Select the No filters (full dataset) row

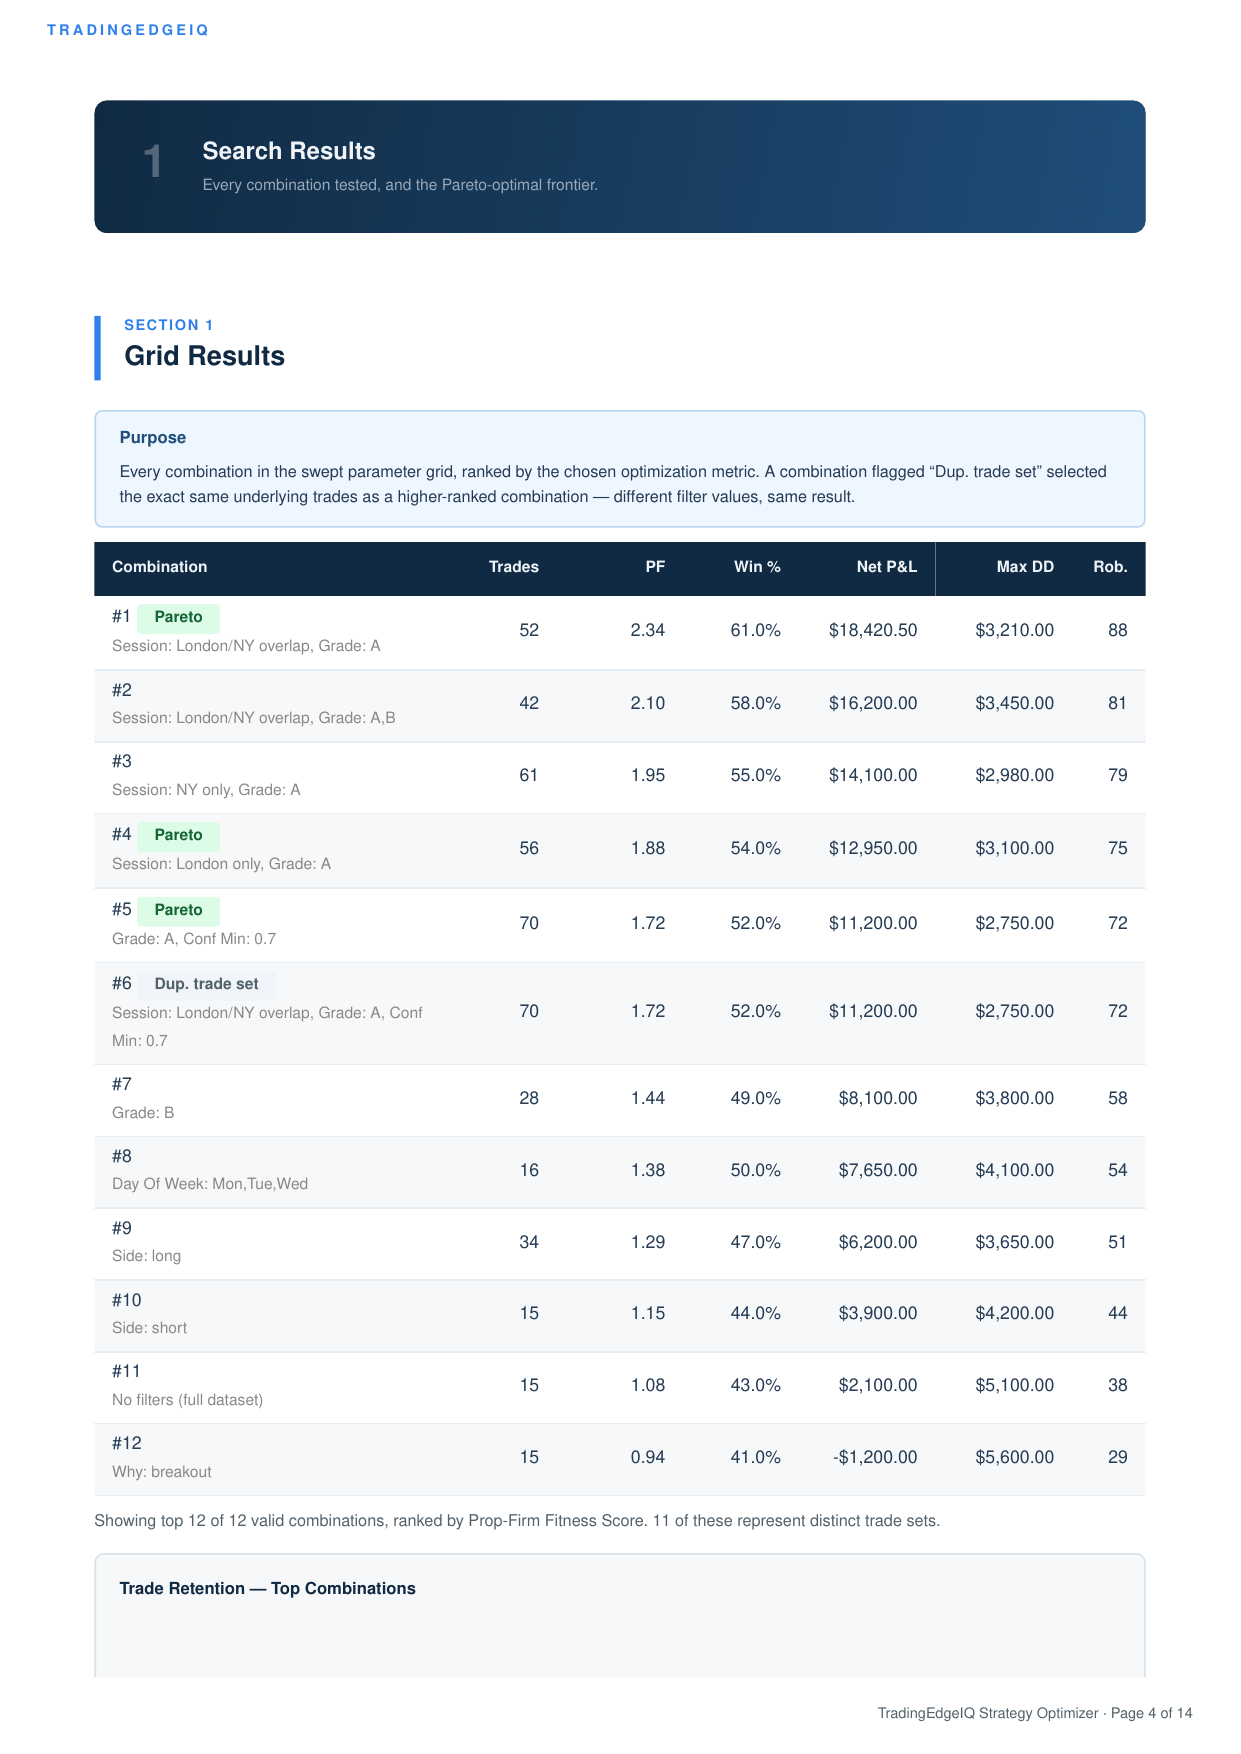[x=620, y=1387]
